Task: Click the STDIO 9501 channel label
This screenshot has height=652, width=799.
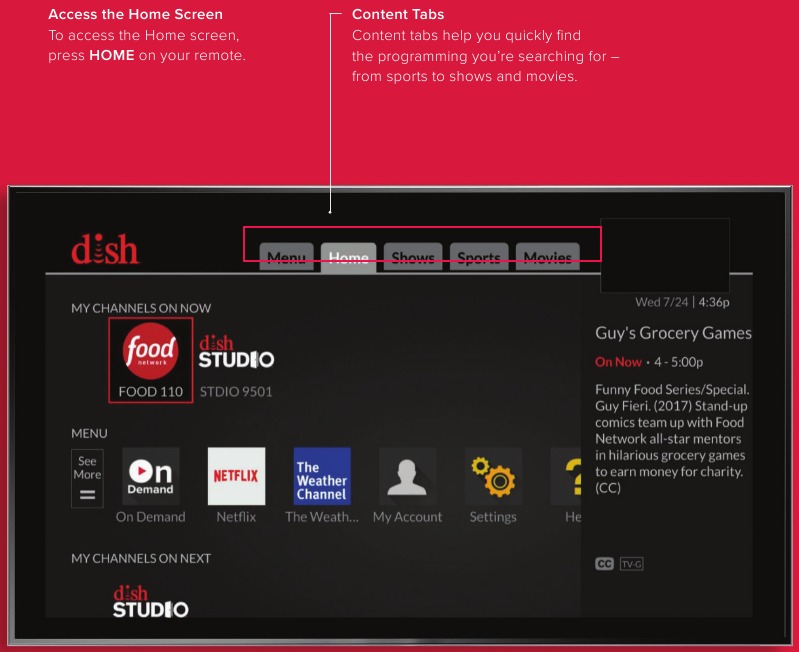Action: 236,392
